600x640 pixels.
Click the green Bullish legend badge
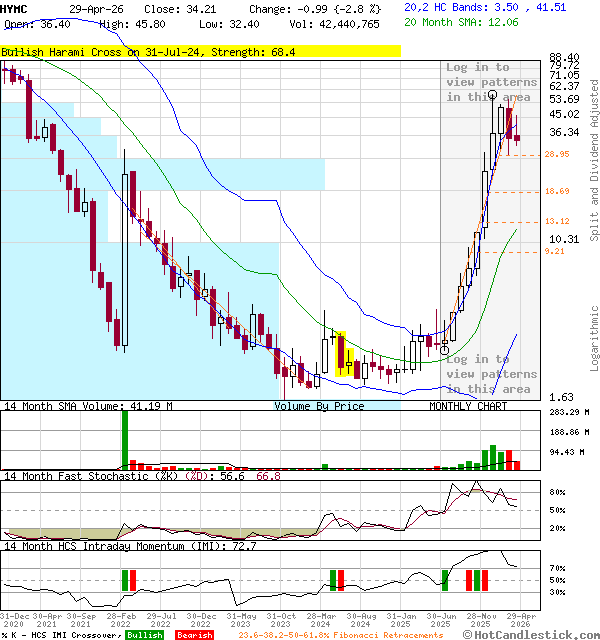tap(144, 635)
